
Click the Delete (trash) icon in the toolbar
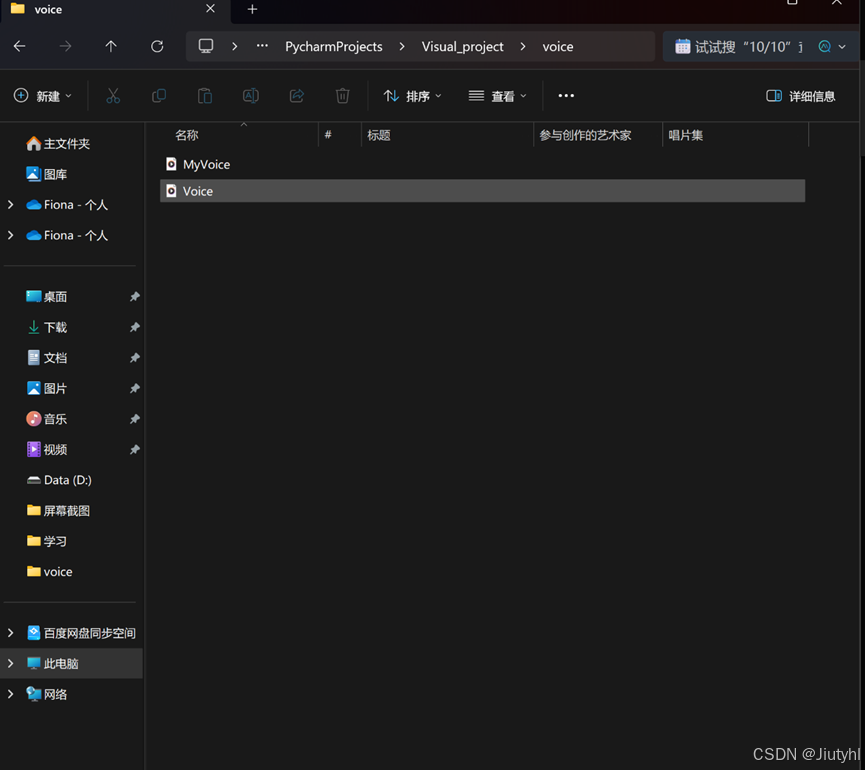tap(342, 95)
